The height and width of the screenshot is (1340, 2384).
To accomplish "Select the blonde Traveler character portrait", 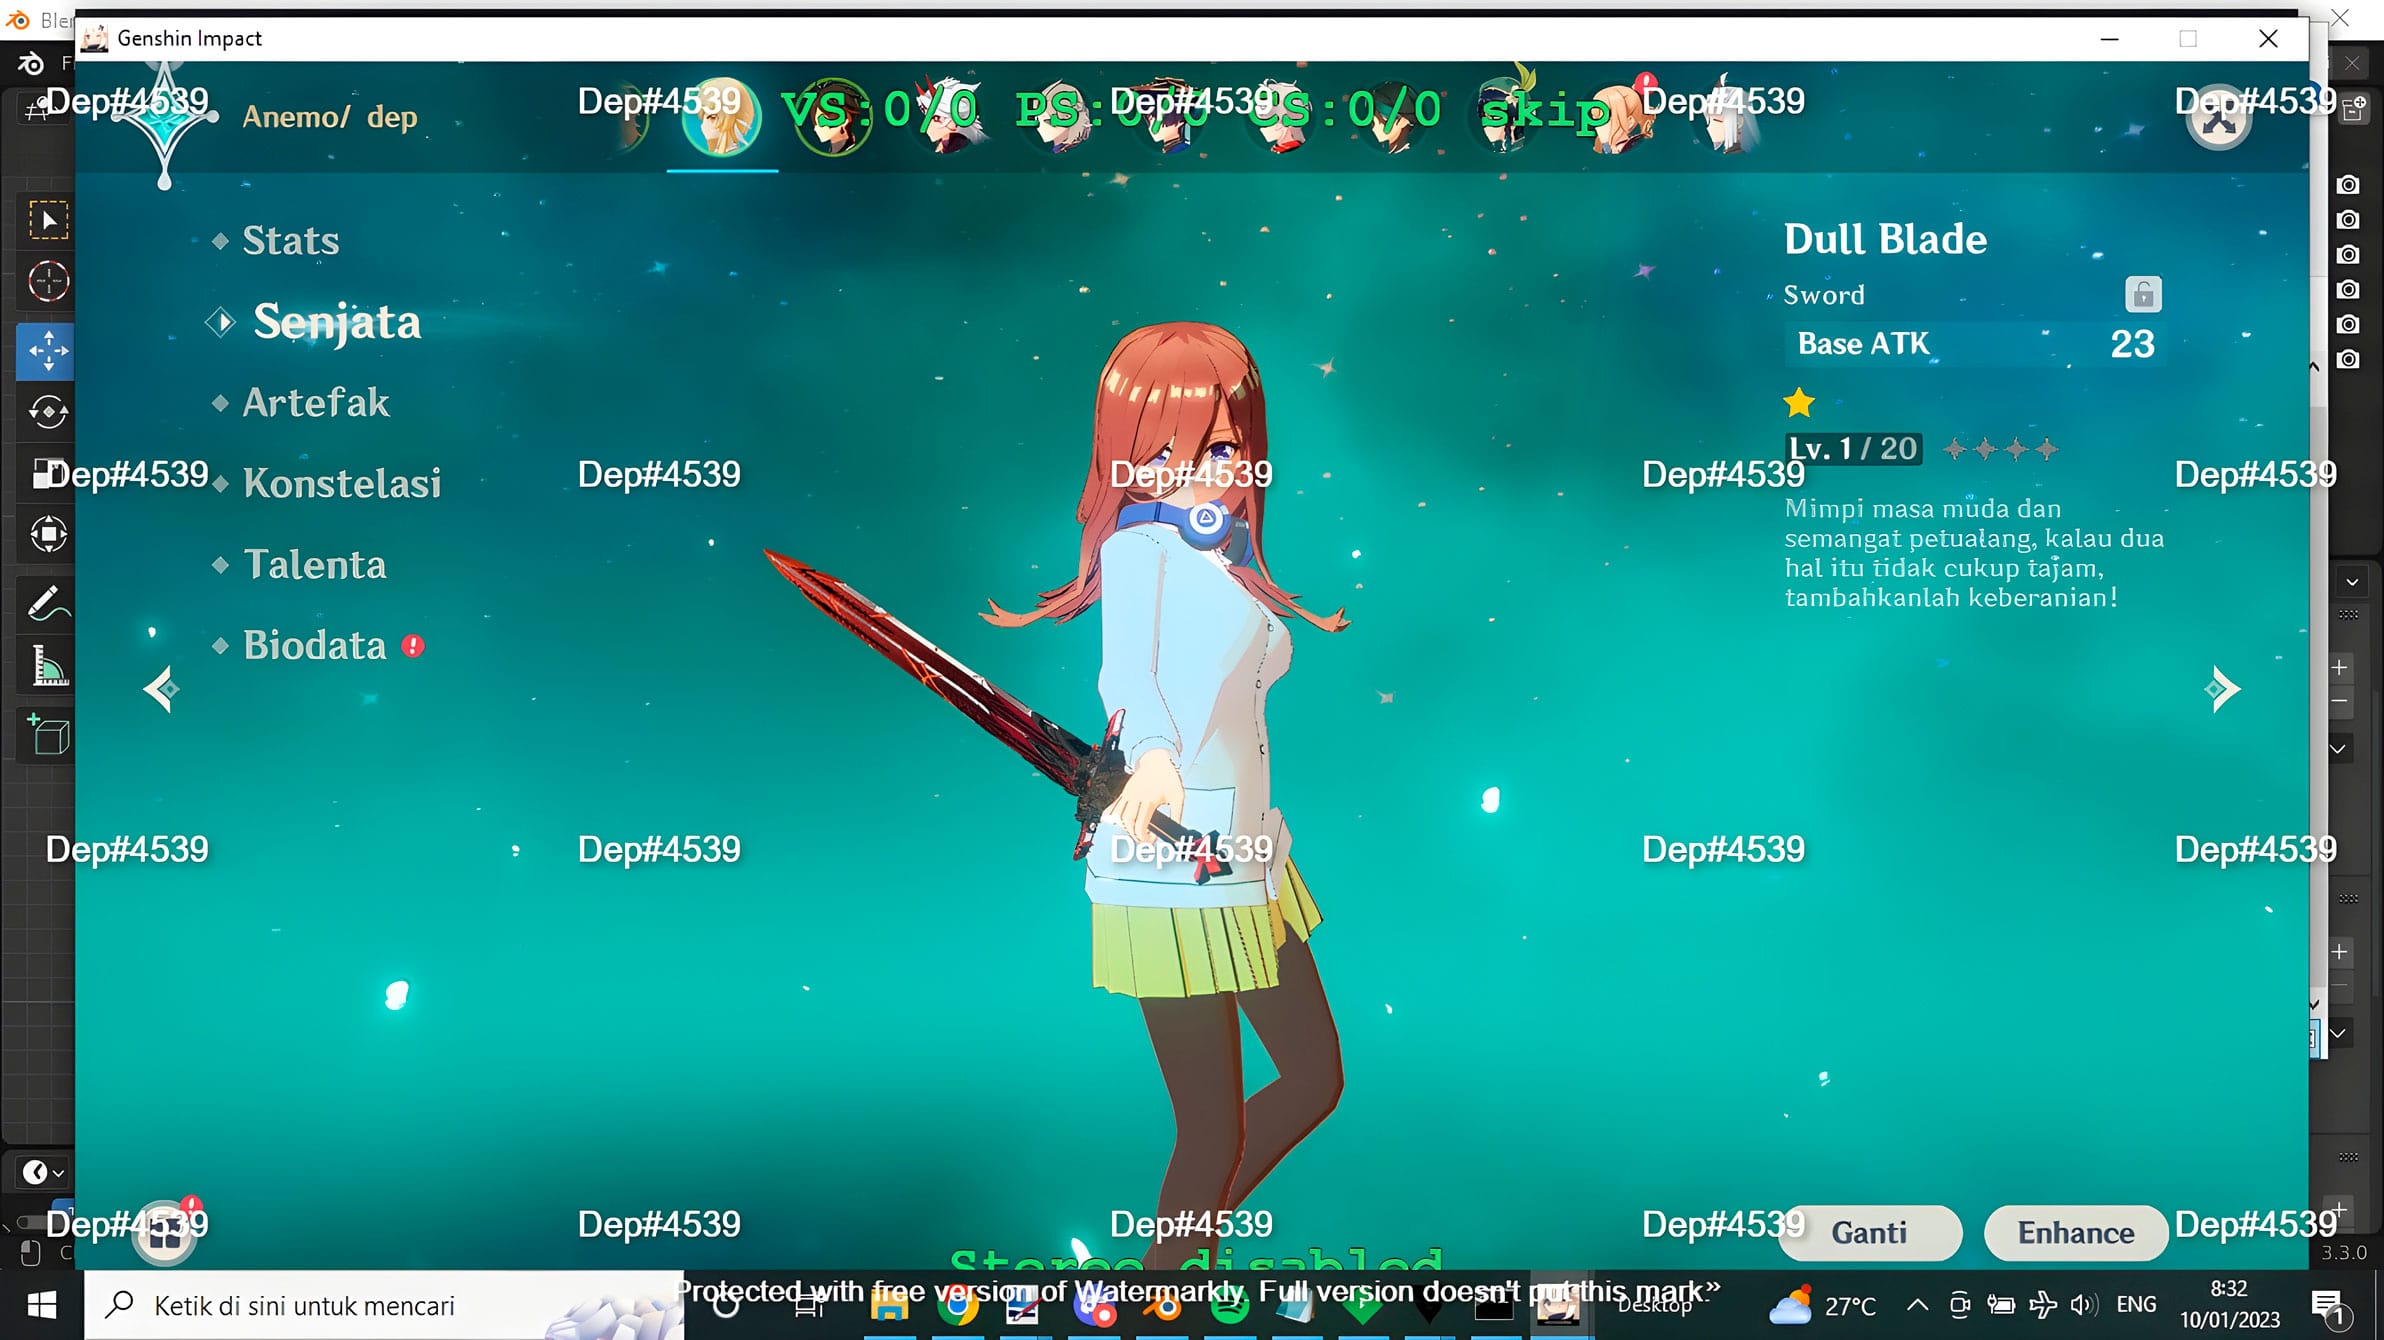I will point(721,118).
